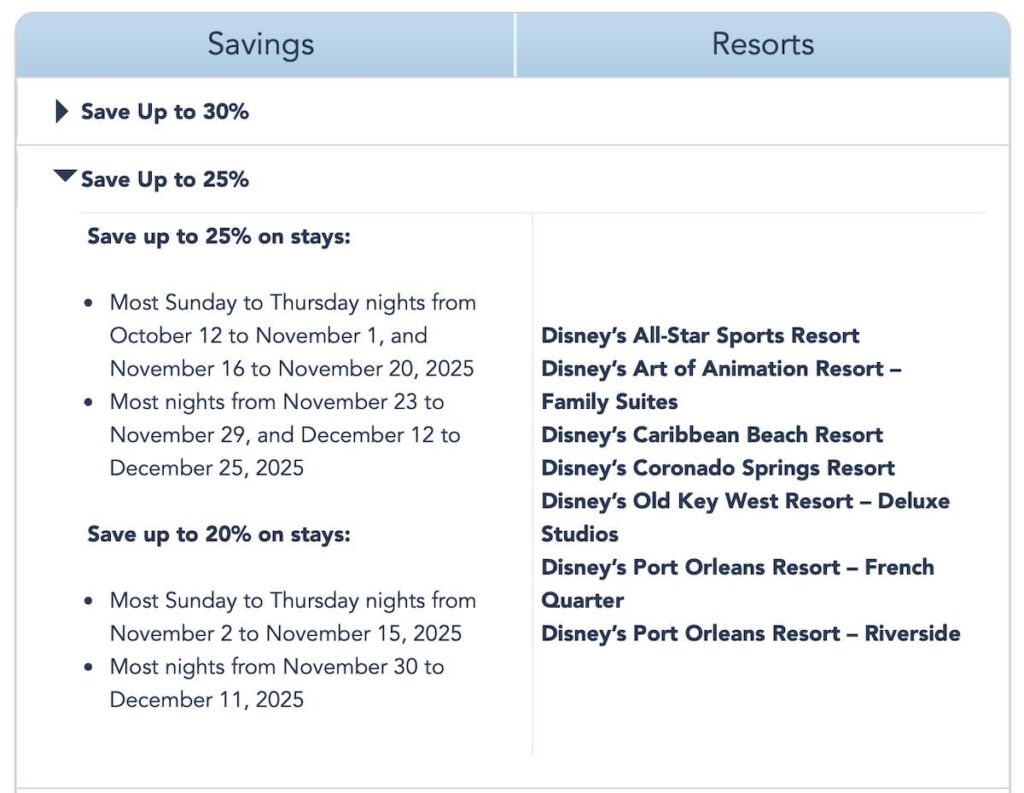Viewport: 1024px width, 793px height.
Task: Click Disney's Port Orleans Resort – Riverside
Action: point(750,633)
